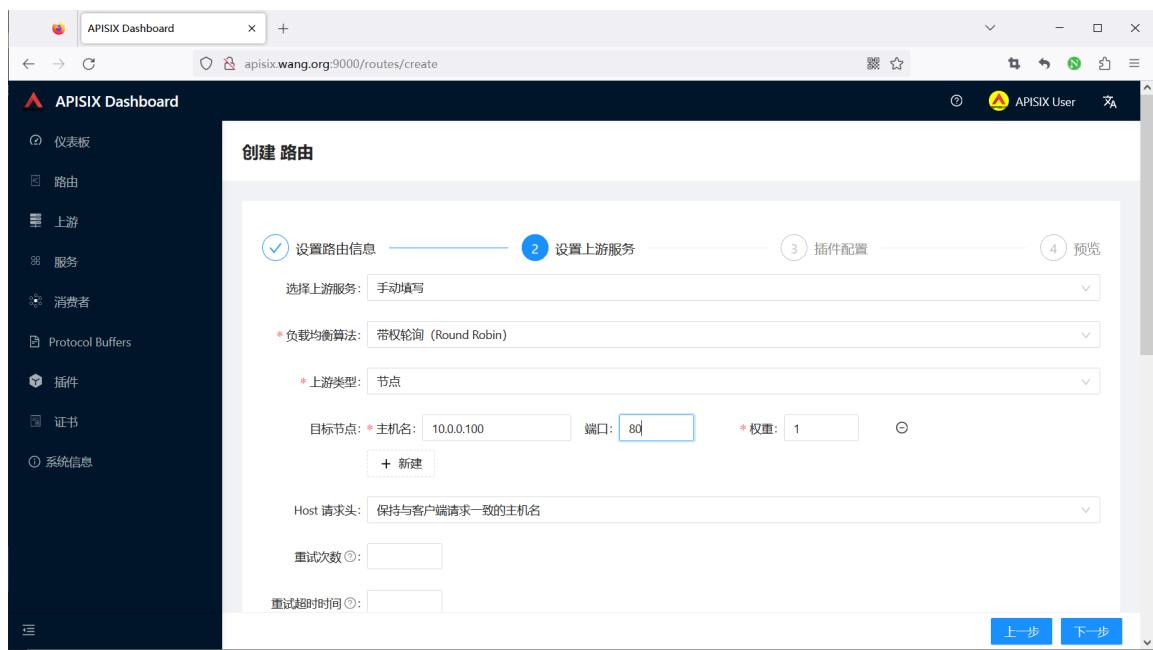Click the browser forward arrow
This screenshot has width=1153, height=650.
click(x=59, y=64)
